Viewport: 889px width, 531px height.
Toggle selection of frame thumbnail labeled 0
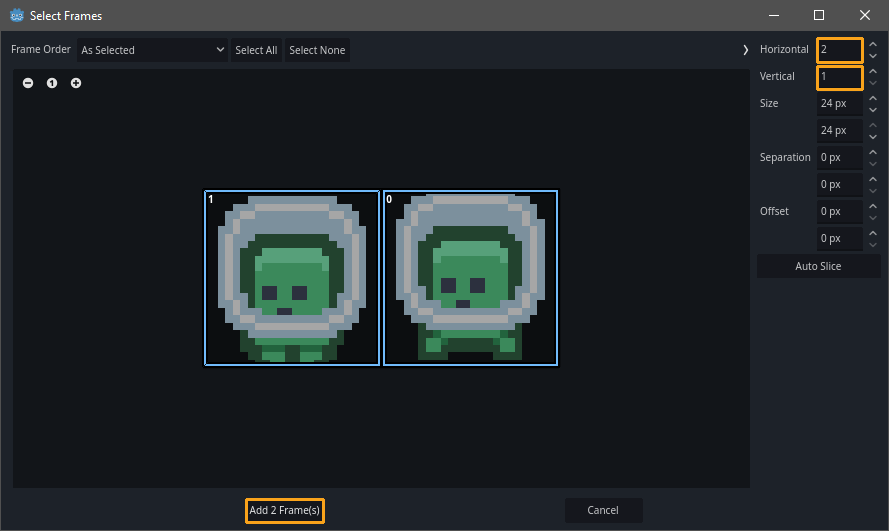point(470,278)
